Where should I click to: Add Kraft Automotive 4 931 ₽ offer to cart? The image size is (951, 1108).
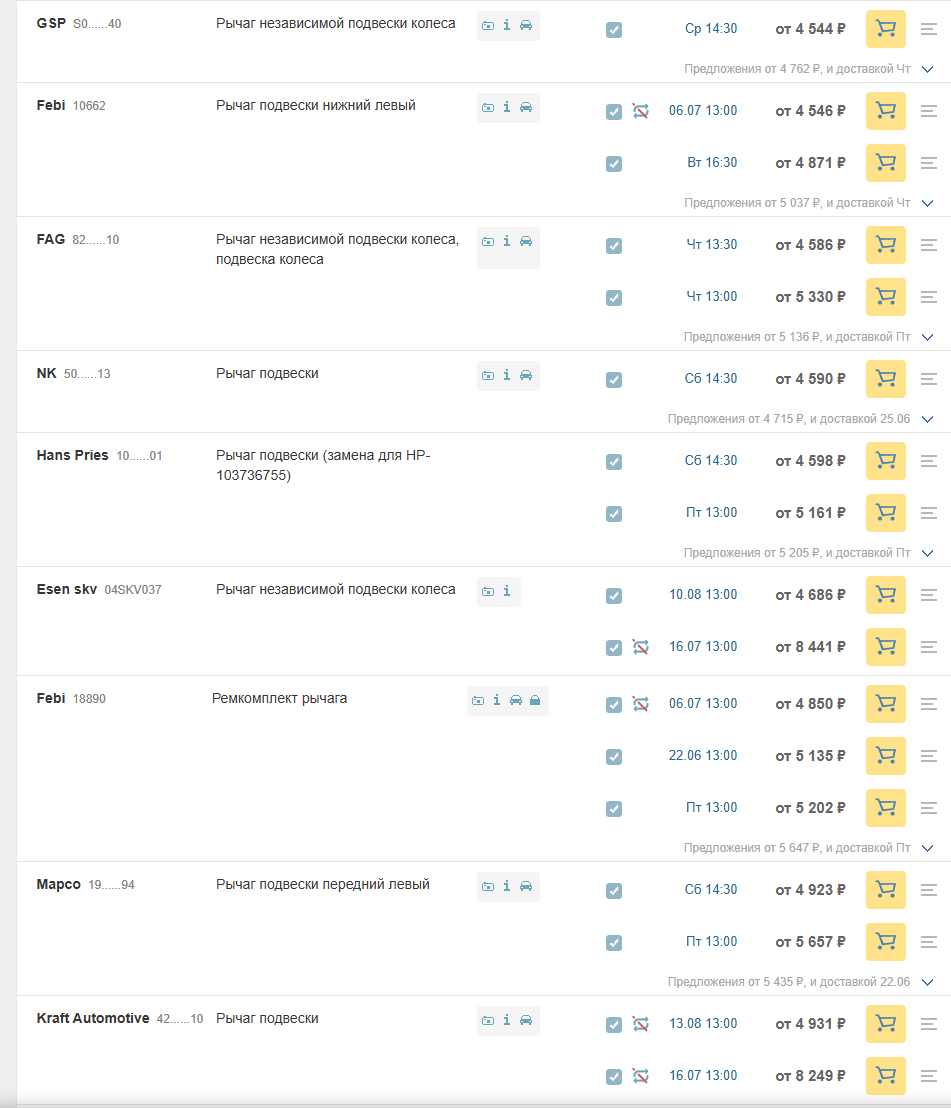click(x=885, y=1024)
